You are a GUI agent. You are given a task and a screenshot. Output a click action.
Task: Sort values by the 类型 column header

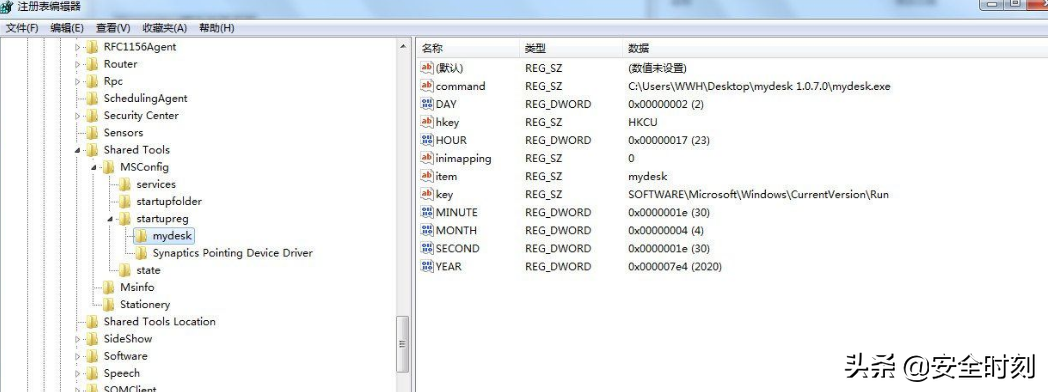571,49
